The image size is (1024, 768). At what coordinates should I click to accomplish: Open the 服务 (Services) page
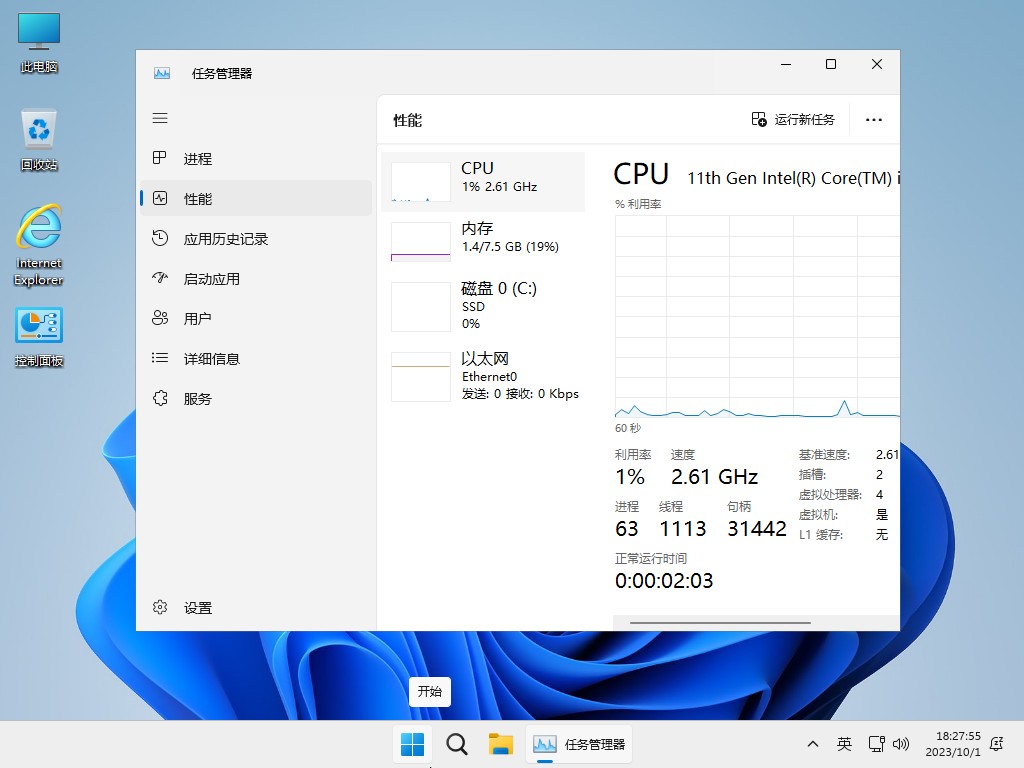coord(197,398)
